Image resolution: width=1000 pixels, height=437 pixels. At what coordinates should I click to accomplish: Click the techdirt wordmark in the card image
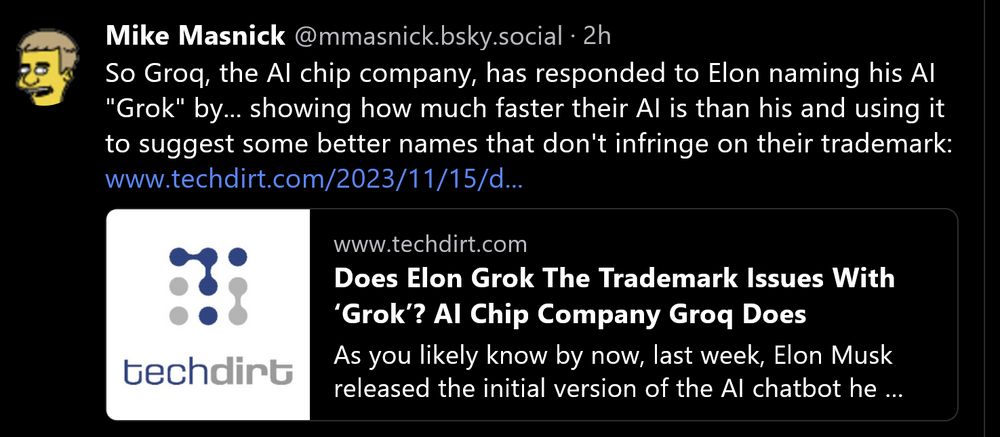click(208, 372)
